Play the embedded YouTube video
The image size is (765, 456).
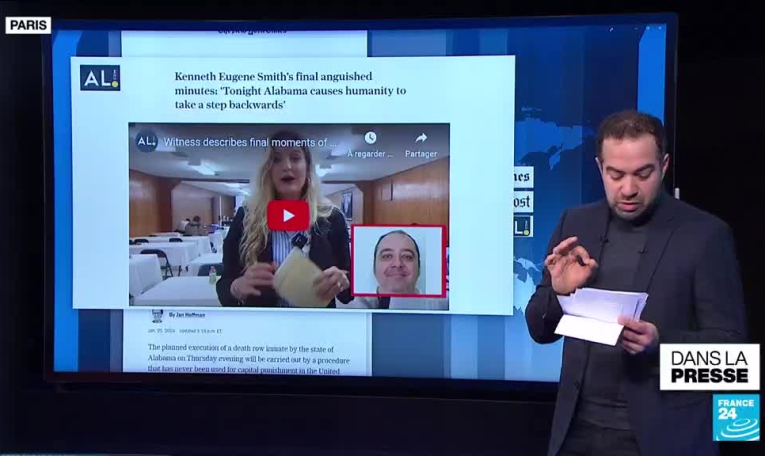point(288,216)
